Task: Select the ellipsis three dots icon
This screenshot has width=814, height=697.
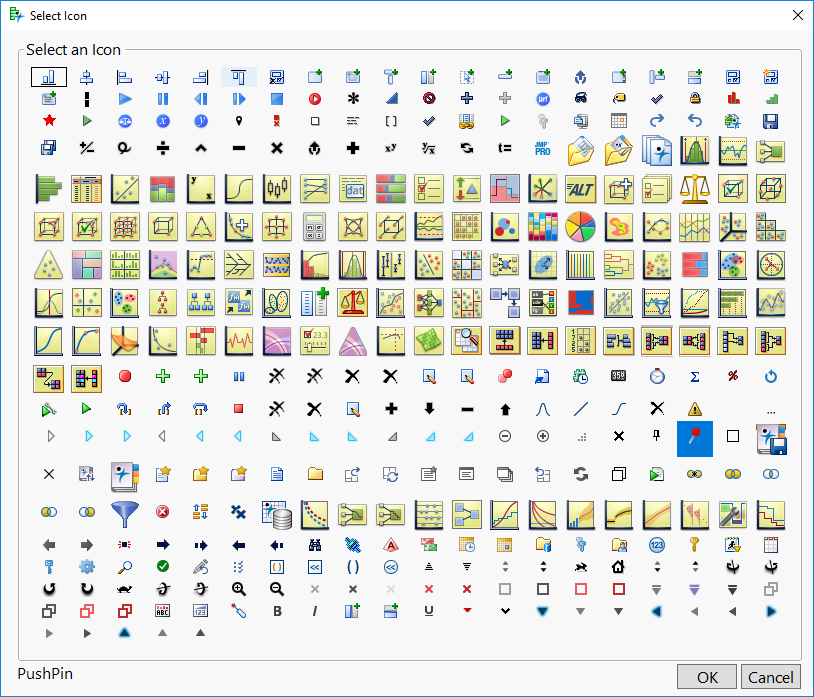Action: 770,413
